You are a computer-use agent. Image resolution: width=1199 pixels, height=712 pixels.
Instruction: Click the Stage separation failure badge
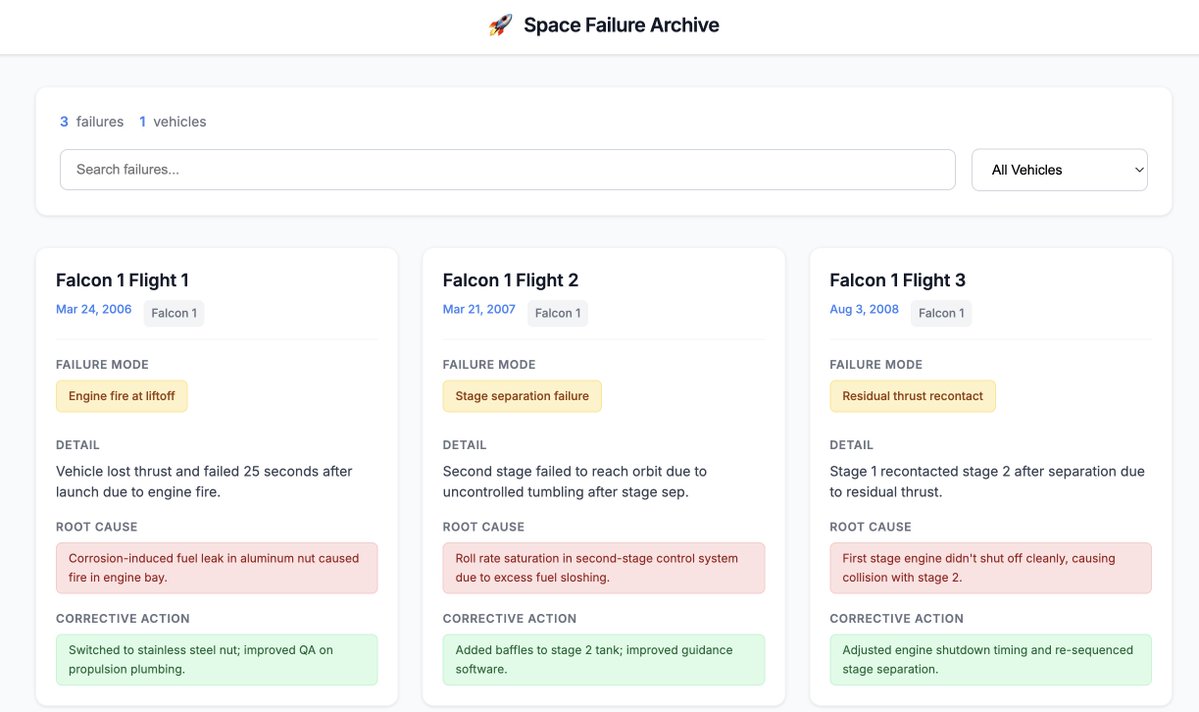(x=522, y=396)
